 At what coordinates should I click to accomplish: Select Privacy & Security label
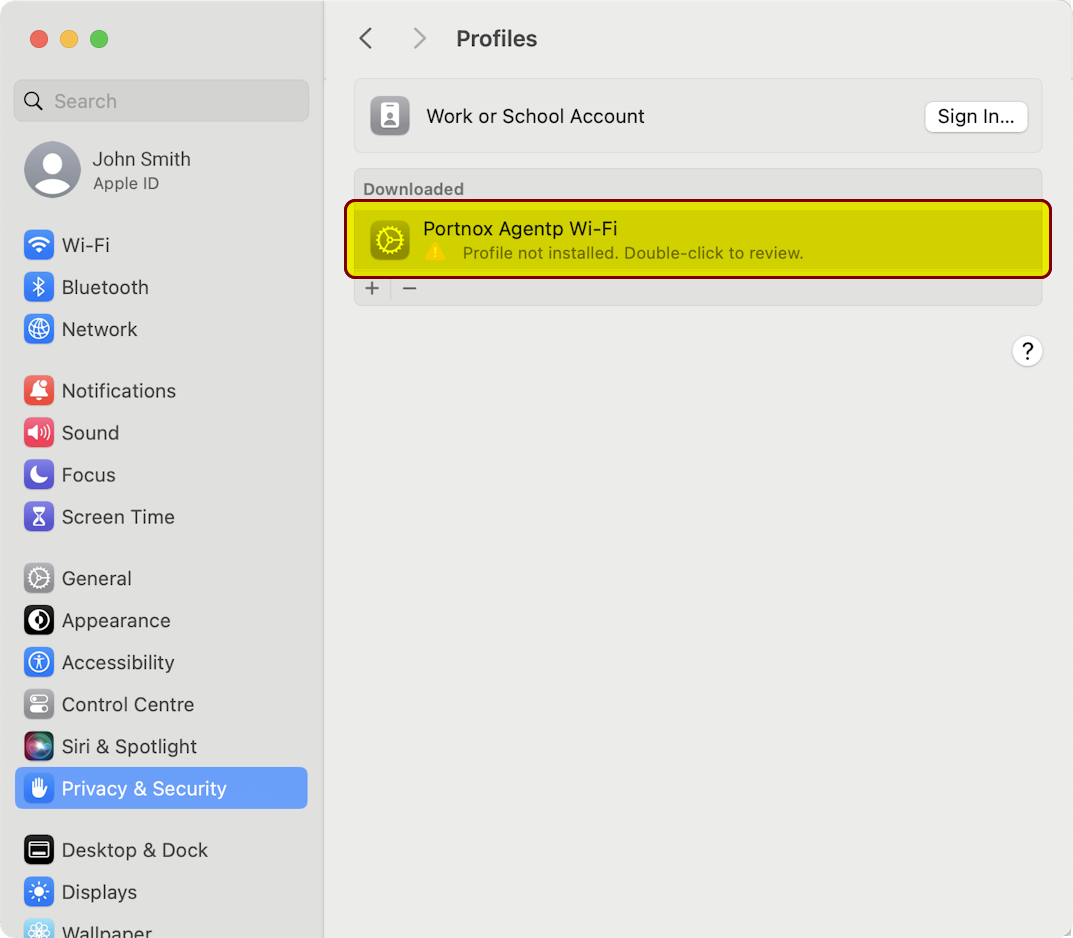[x=144, y=788]
